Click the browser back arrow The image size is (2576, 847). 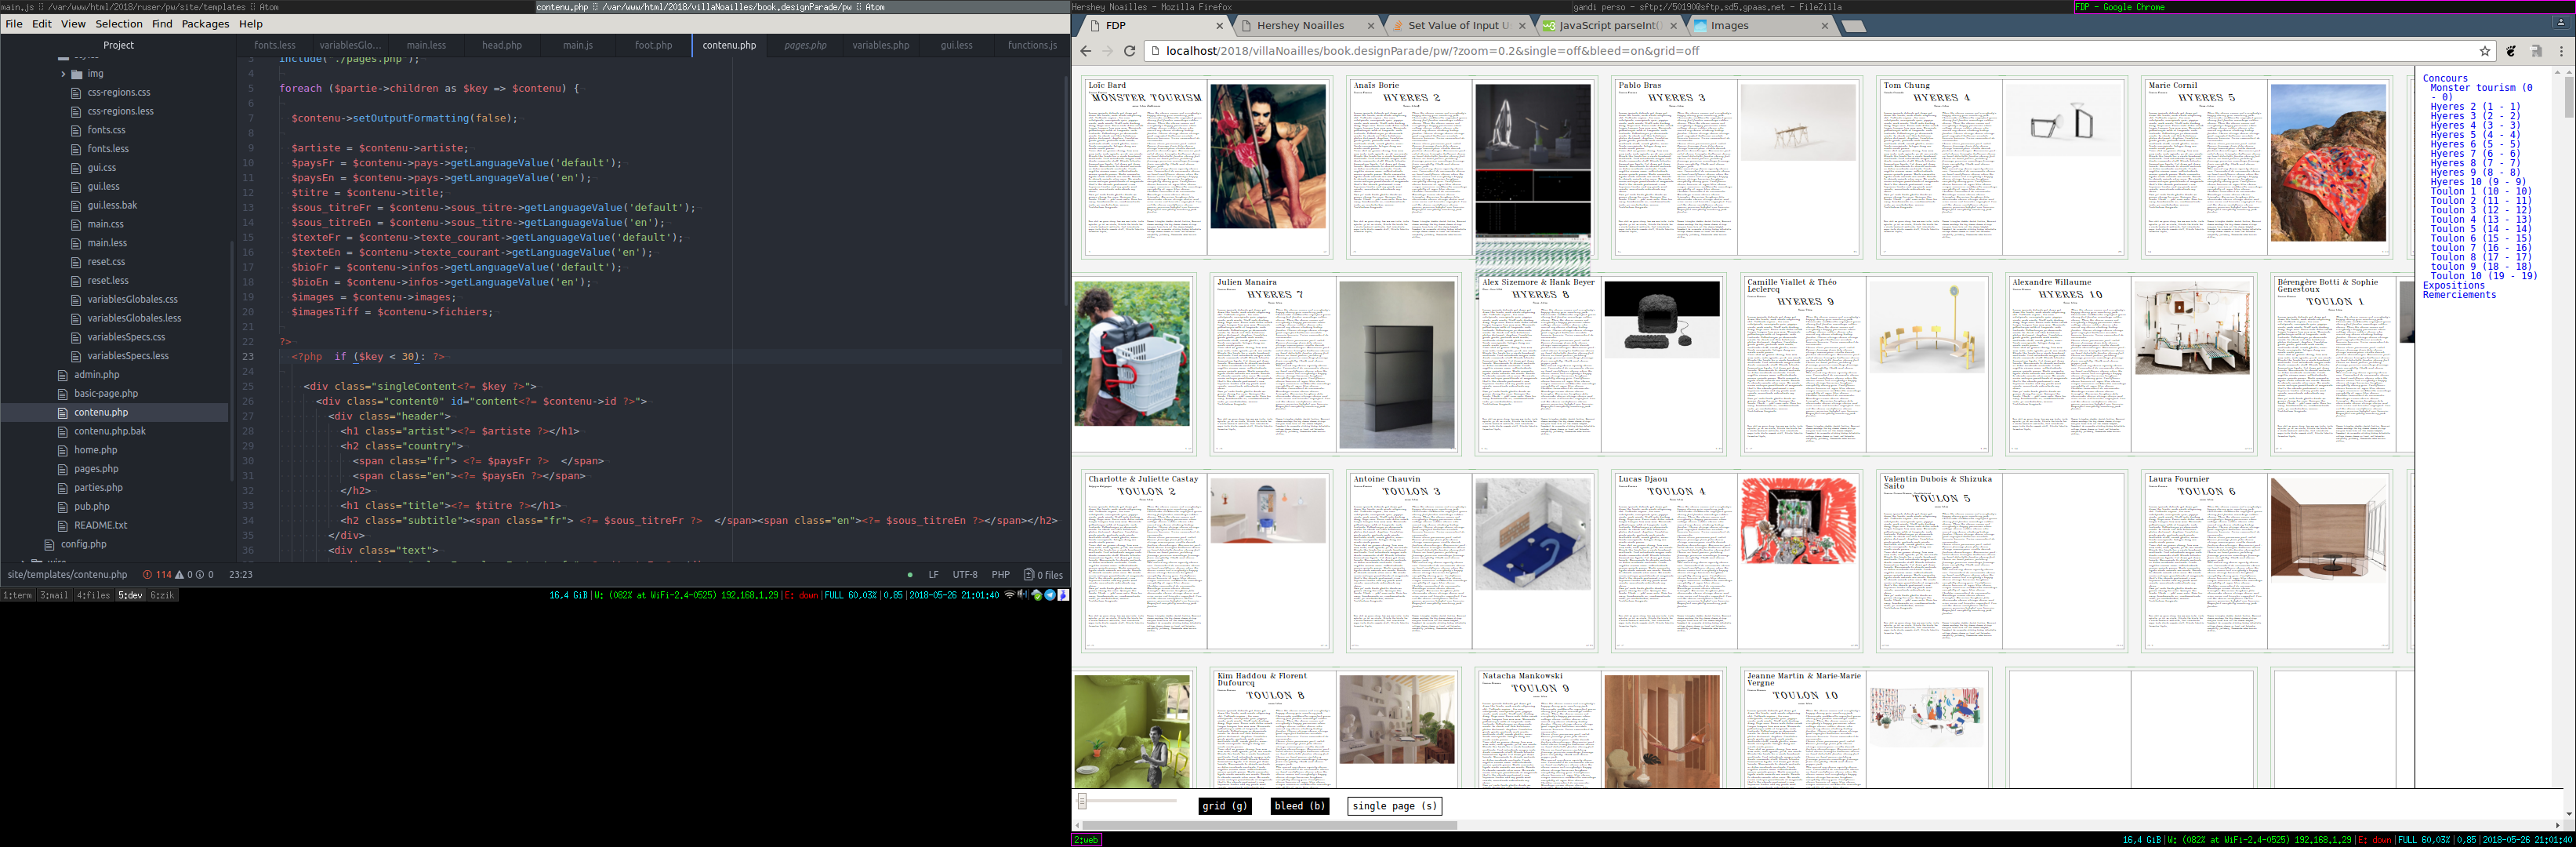click(1086, 51)
